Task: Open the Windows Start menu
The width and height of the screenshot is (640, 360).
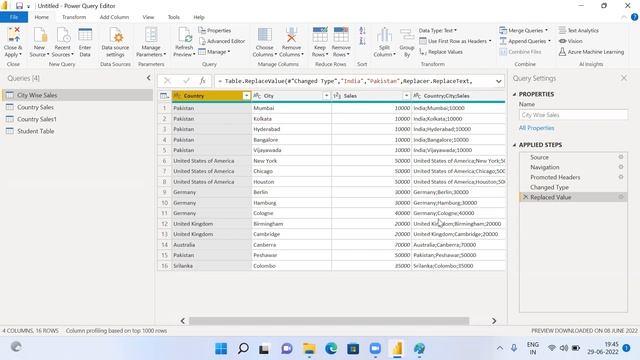Action: click(221, 349)
